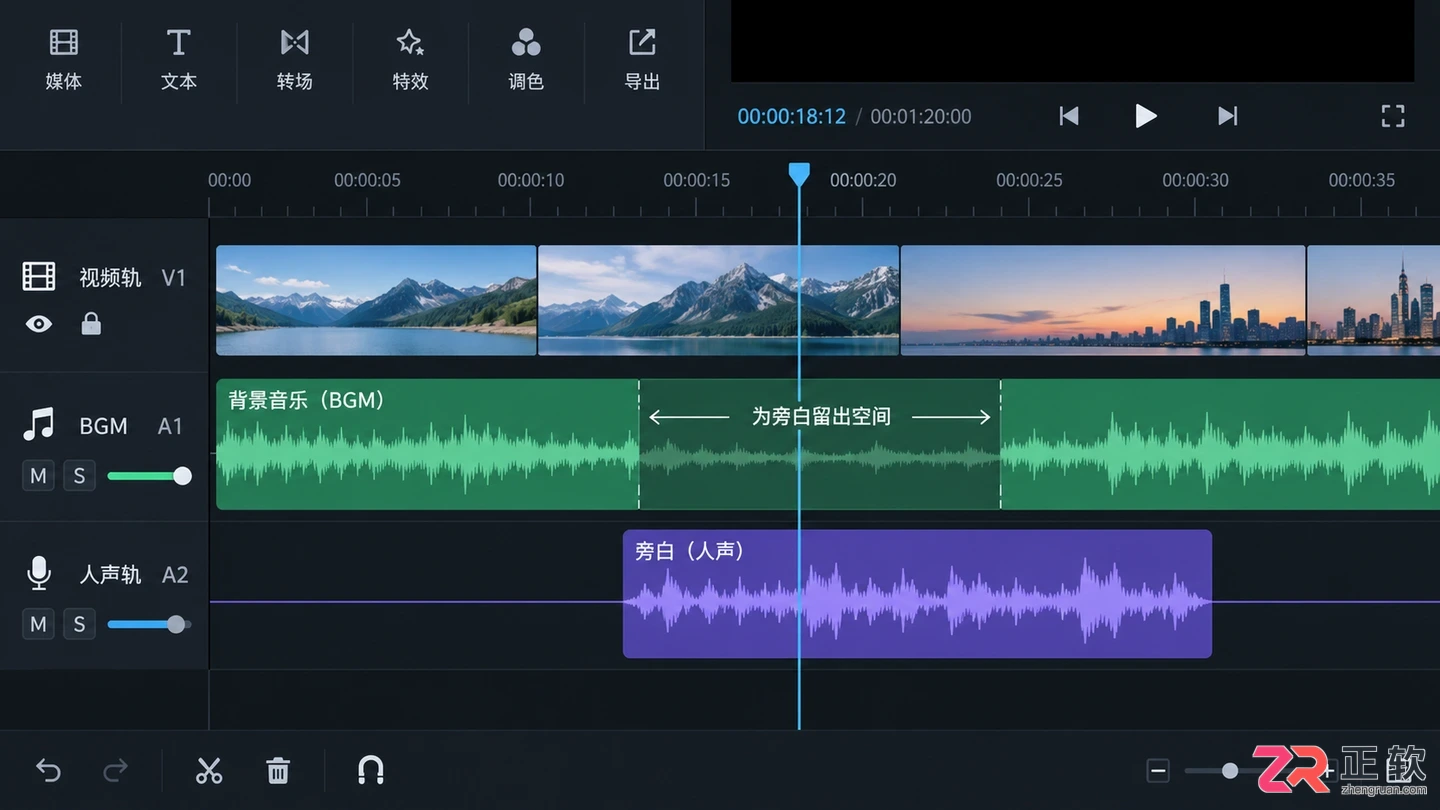Start playback with the play button
Screen dimensions: 1440x810
point(1146,116)
